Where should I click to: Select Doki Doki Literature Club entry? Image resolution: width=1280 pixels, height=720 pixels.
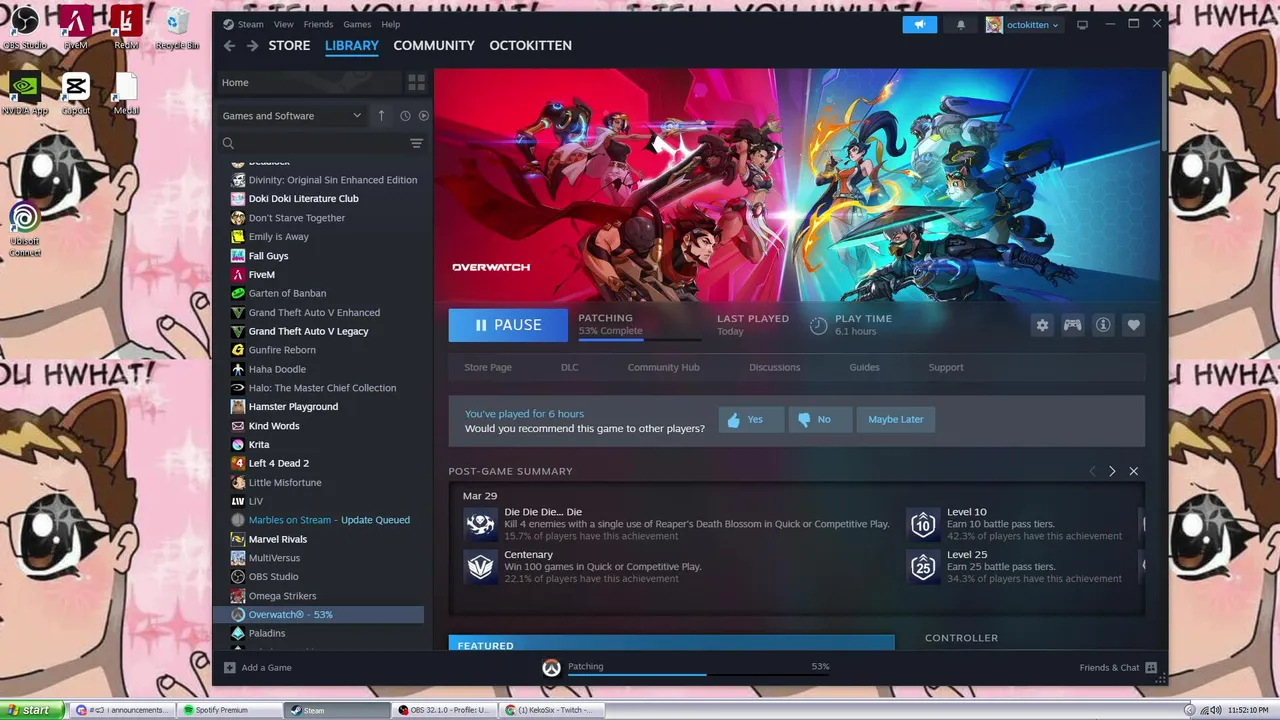(x=319, y=199)
